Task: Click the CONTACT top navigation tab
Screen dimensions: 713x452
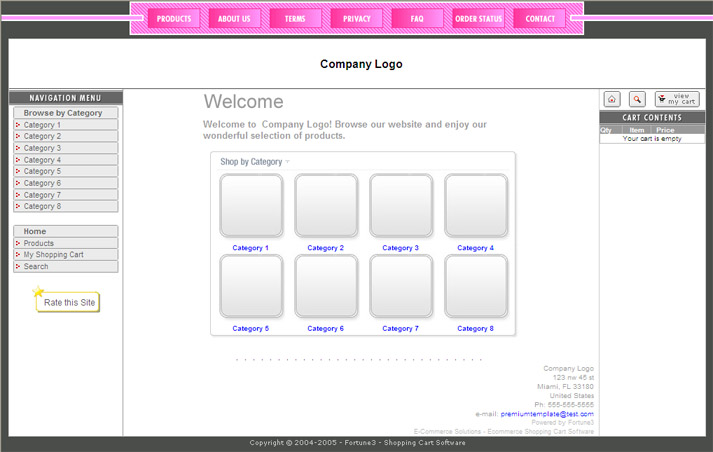Action: [540, 19]
